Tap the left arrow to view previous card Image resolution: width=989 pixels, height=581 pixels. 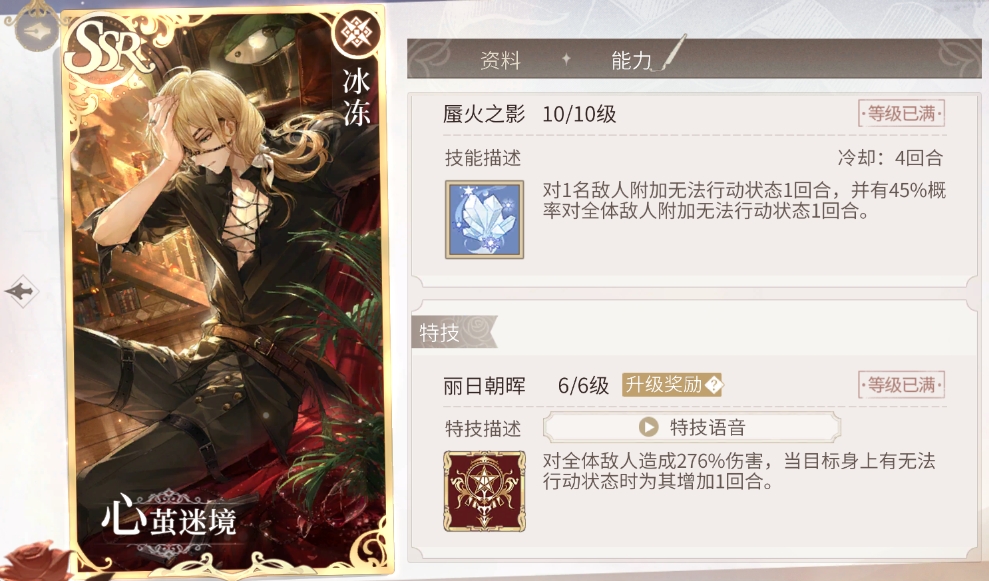22,291
